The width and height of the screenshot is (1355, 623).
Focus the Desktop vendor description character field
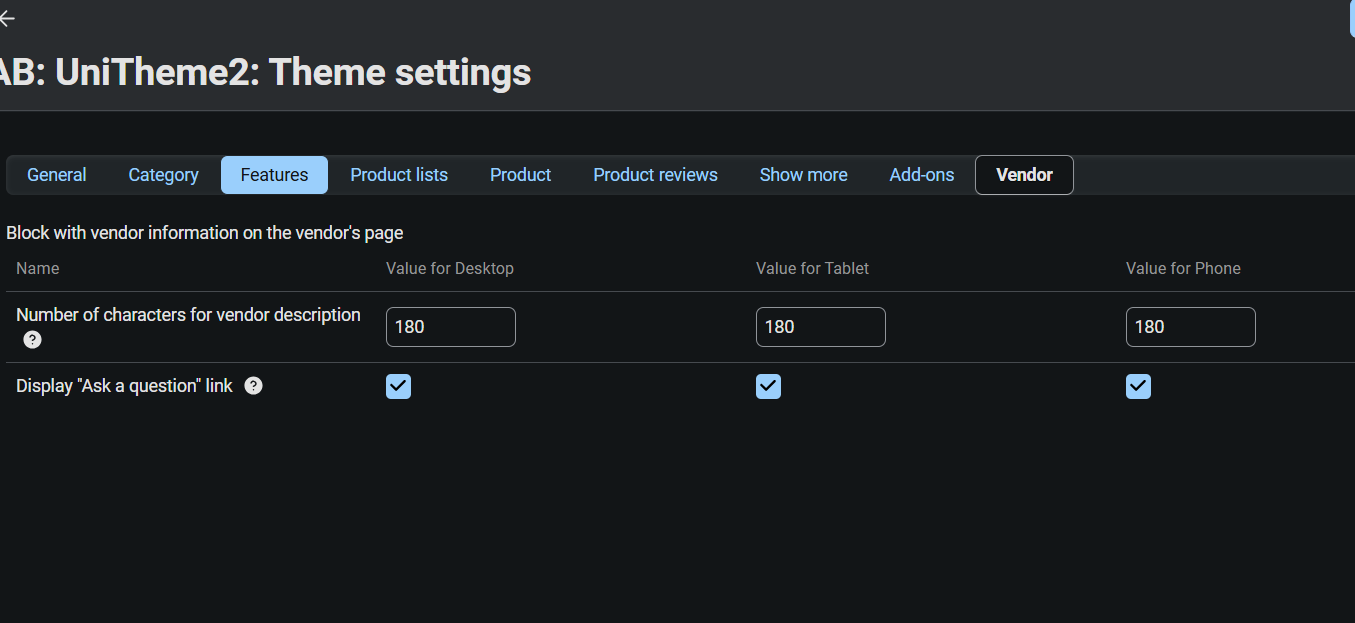(450, 327)
